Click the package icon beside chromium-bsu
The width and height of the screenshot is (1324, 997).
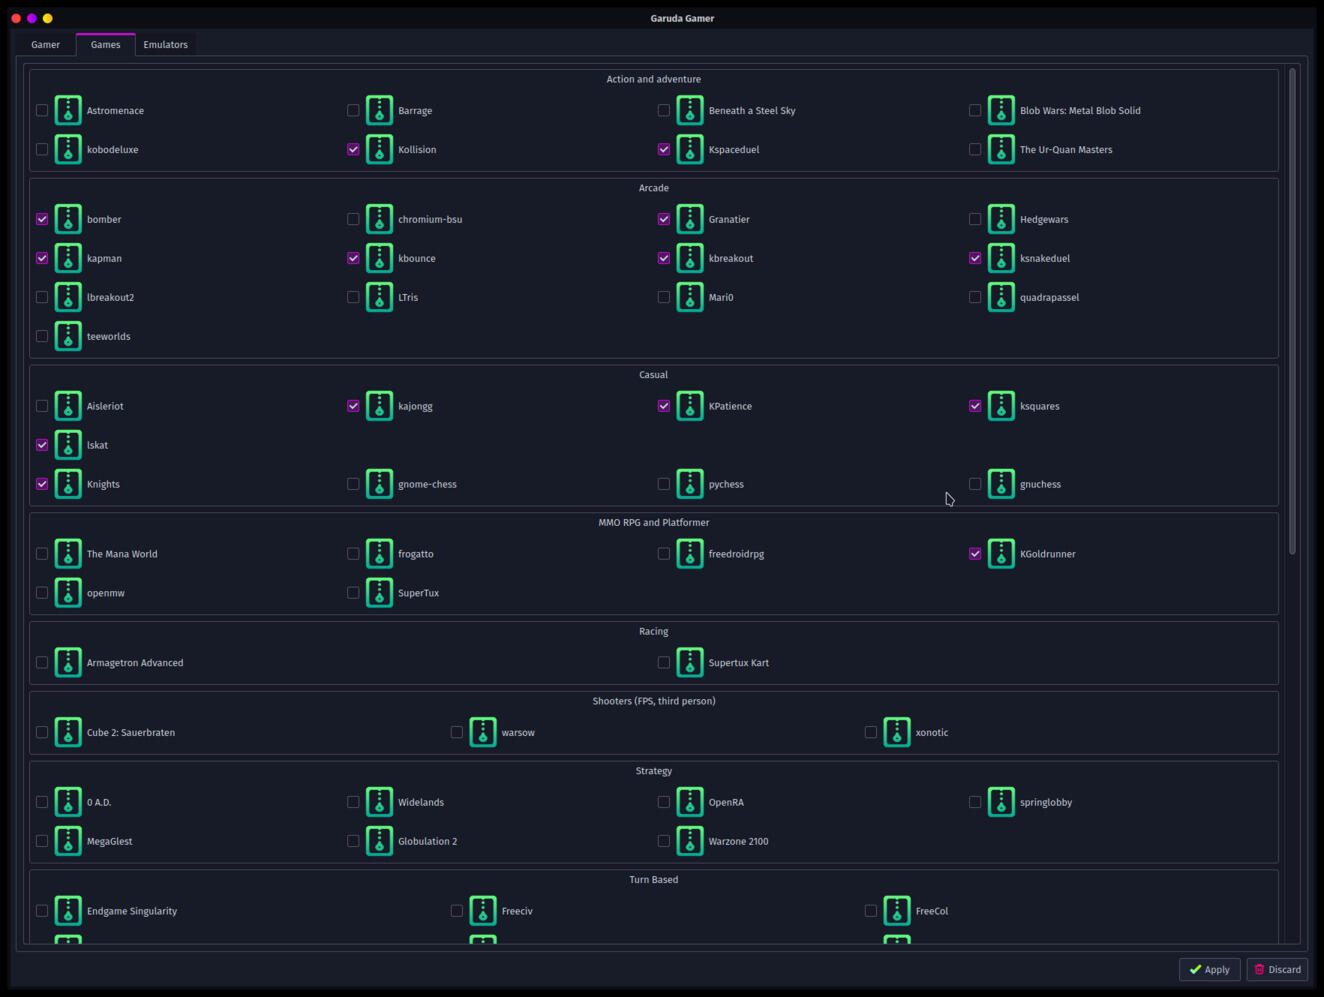coord(380,219)
